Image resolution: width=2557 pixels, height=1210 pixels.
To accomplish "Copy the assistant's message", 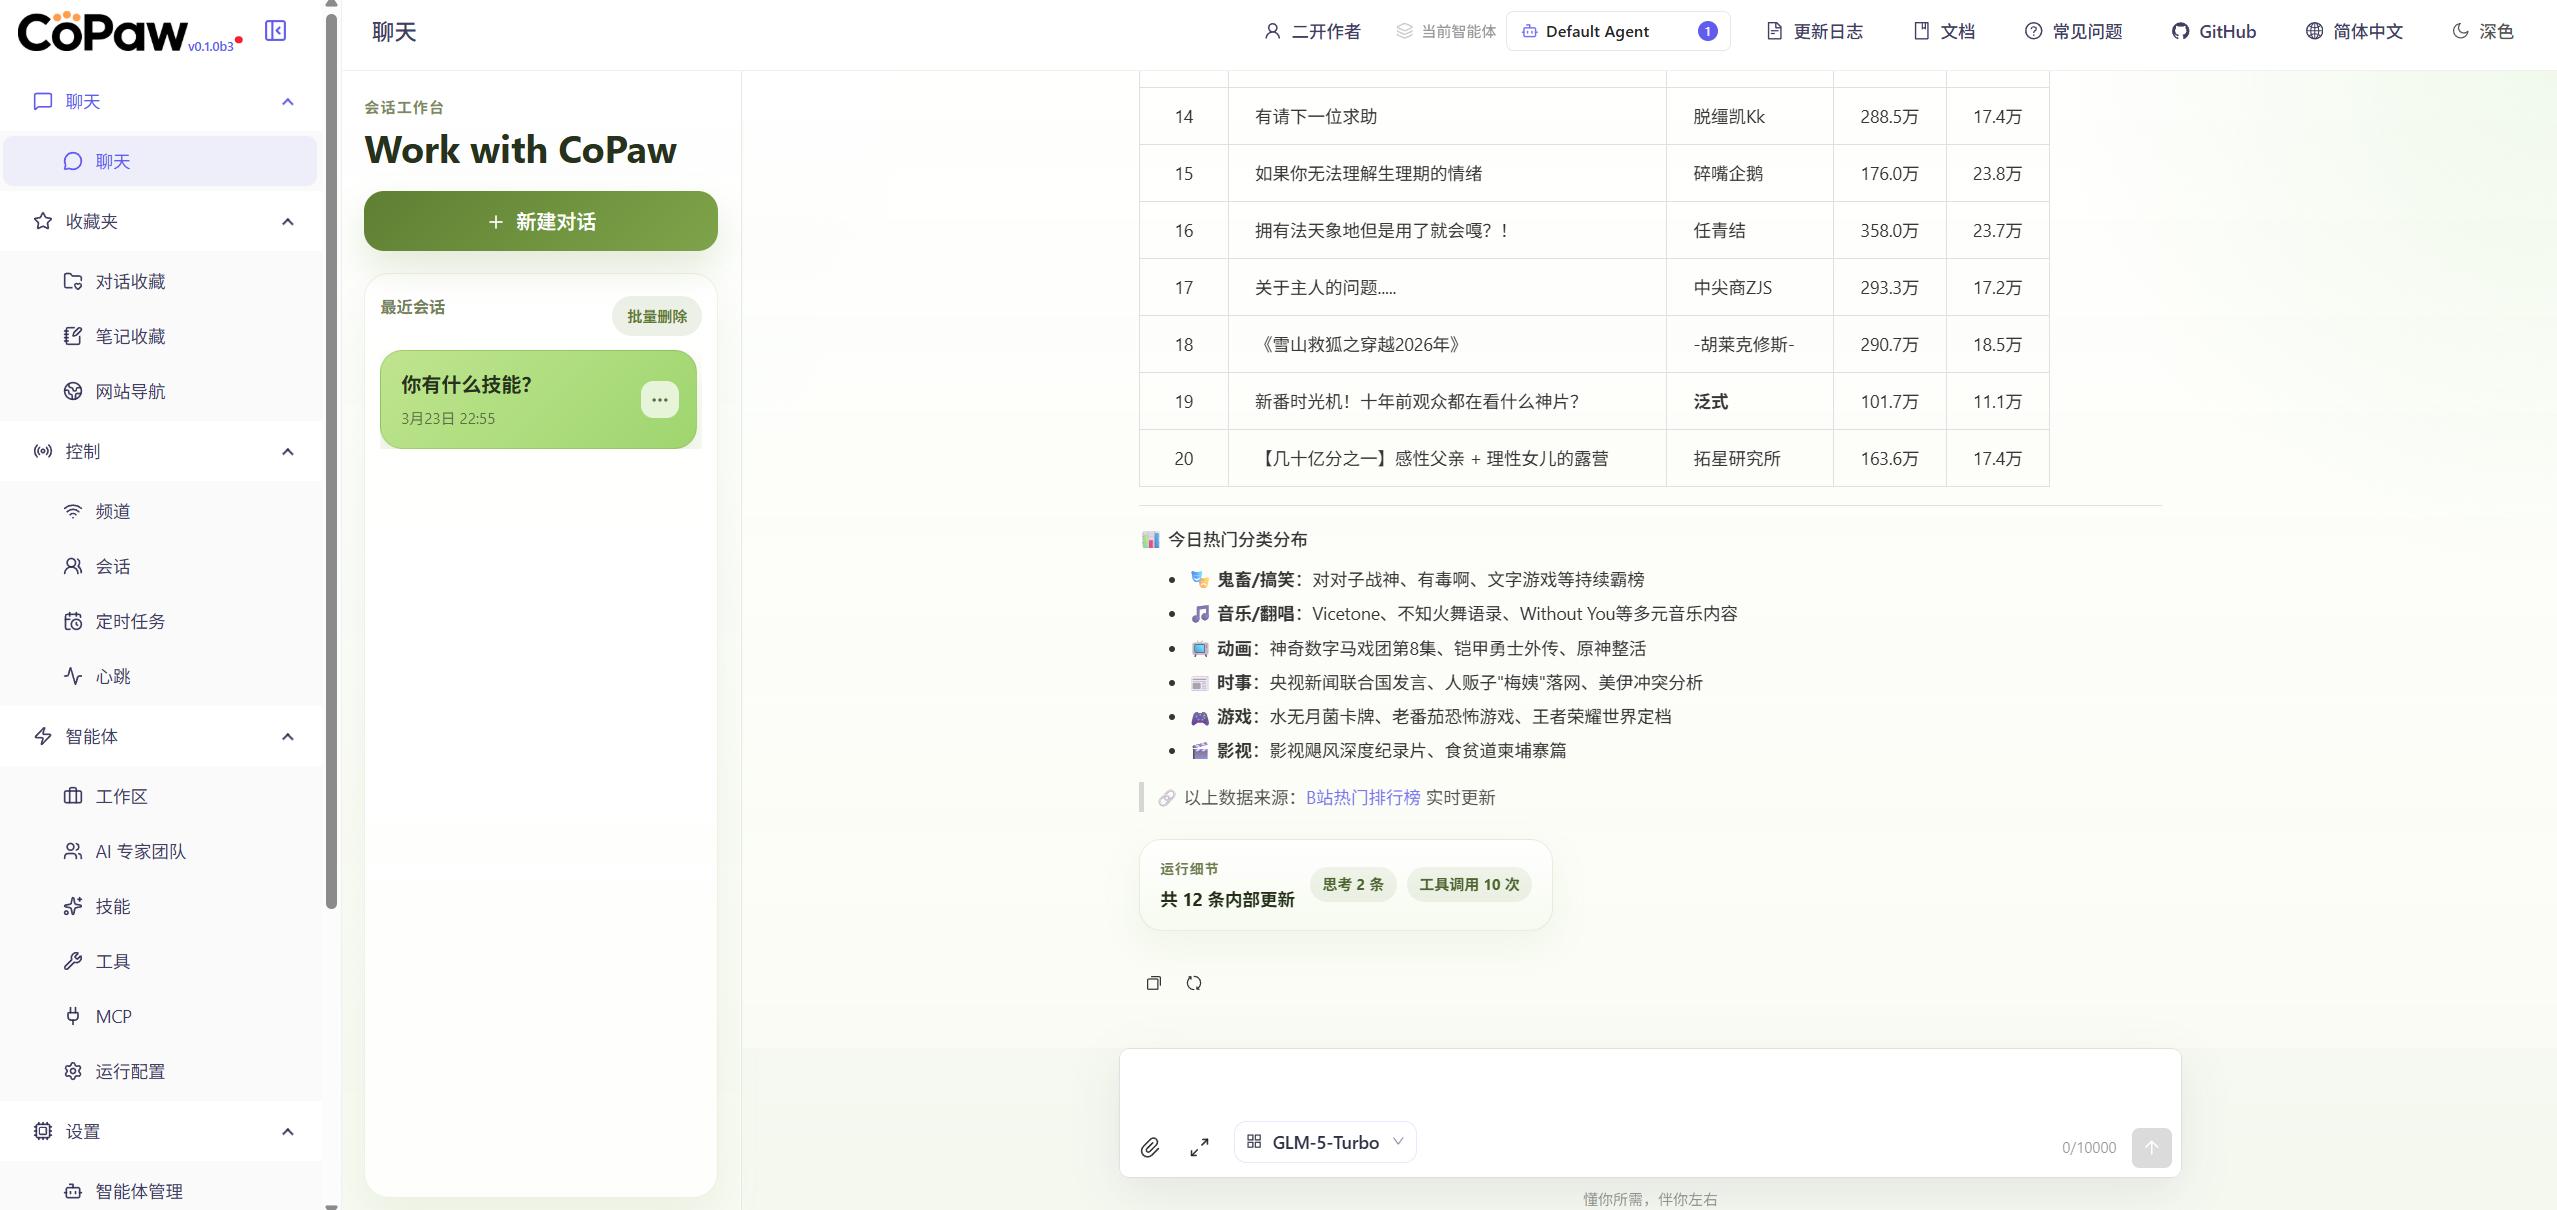I will pyautogui.click(x=1152, y=983).
